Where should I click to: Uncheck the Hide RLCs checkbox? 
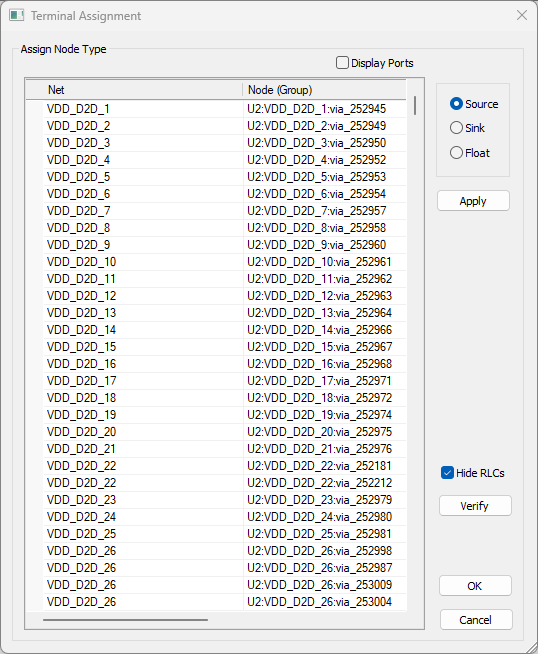(x=447, y=473)
